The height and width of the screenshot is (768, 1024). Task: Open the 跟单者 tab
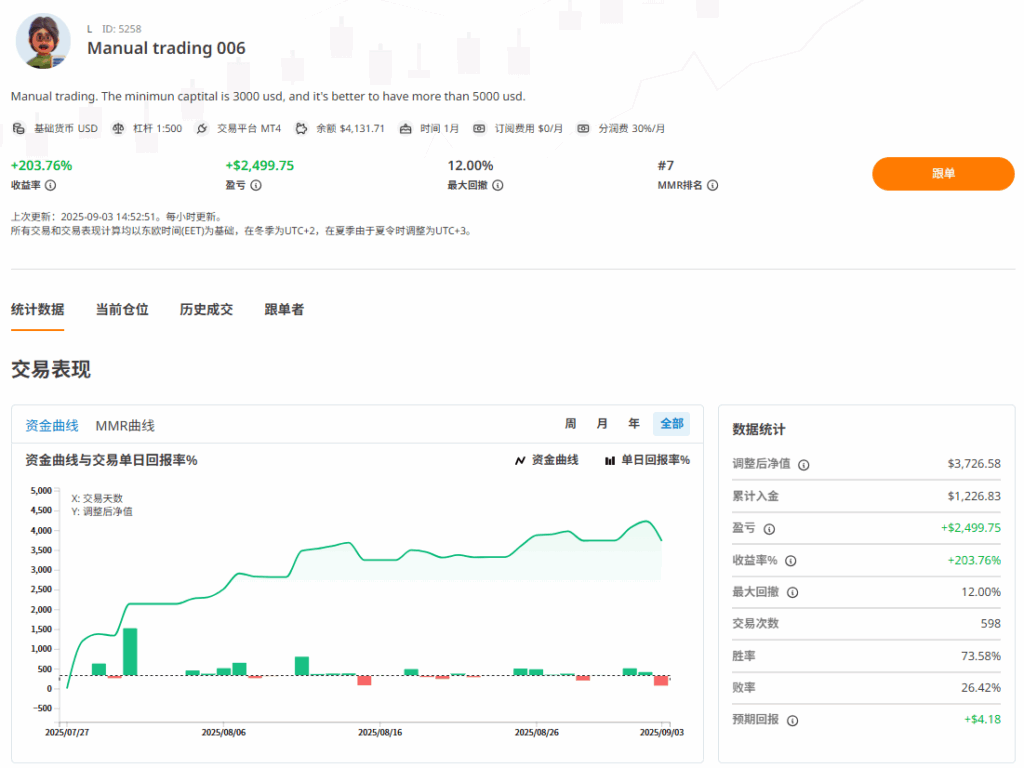click(284, 310)
